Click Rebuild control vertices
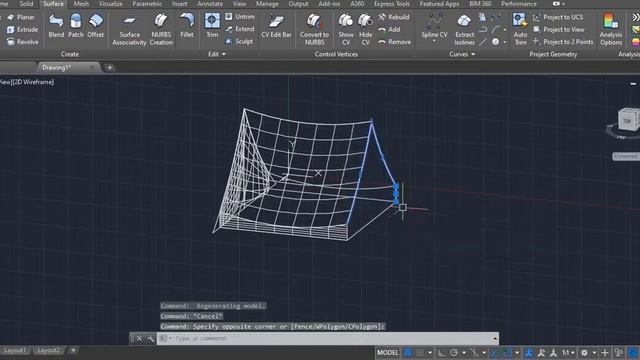640x360 pixels. [x=393, y=17]
